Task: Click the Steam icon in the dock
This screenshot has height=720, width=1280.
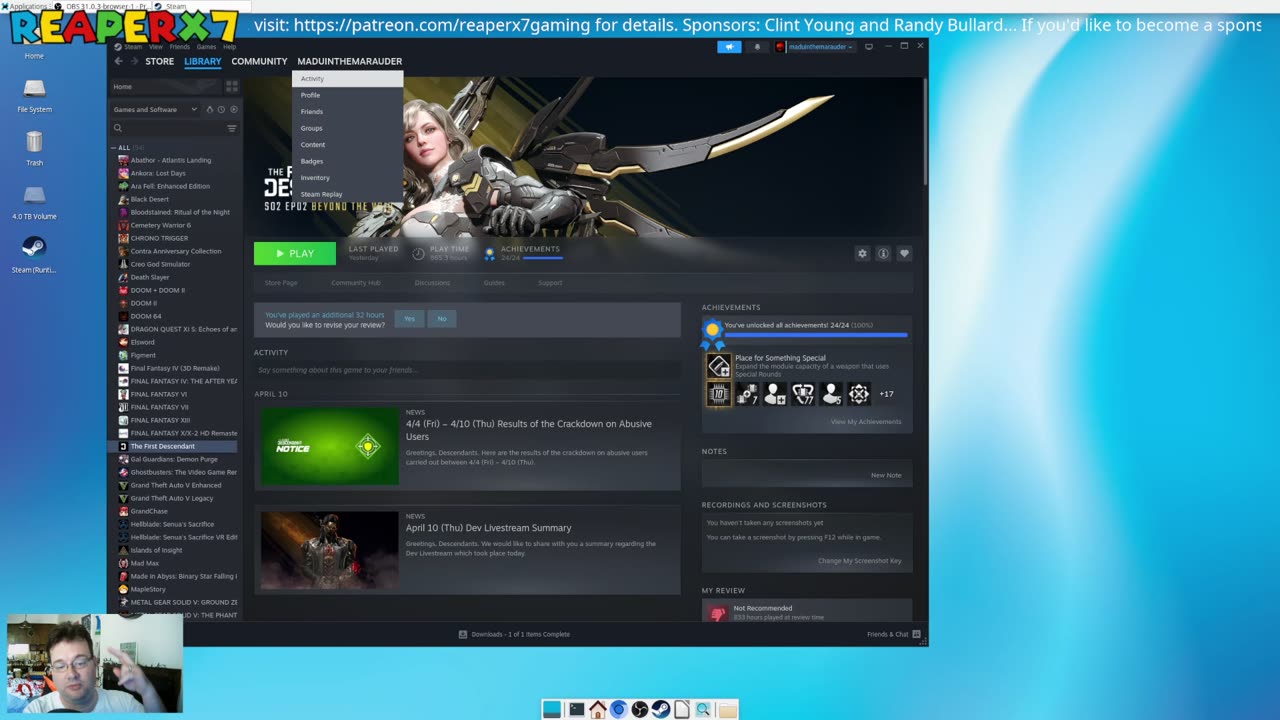Action: click(660, 709)
